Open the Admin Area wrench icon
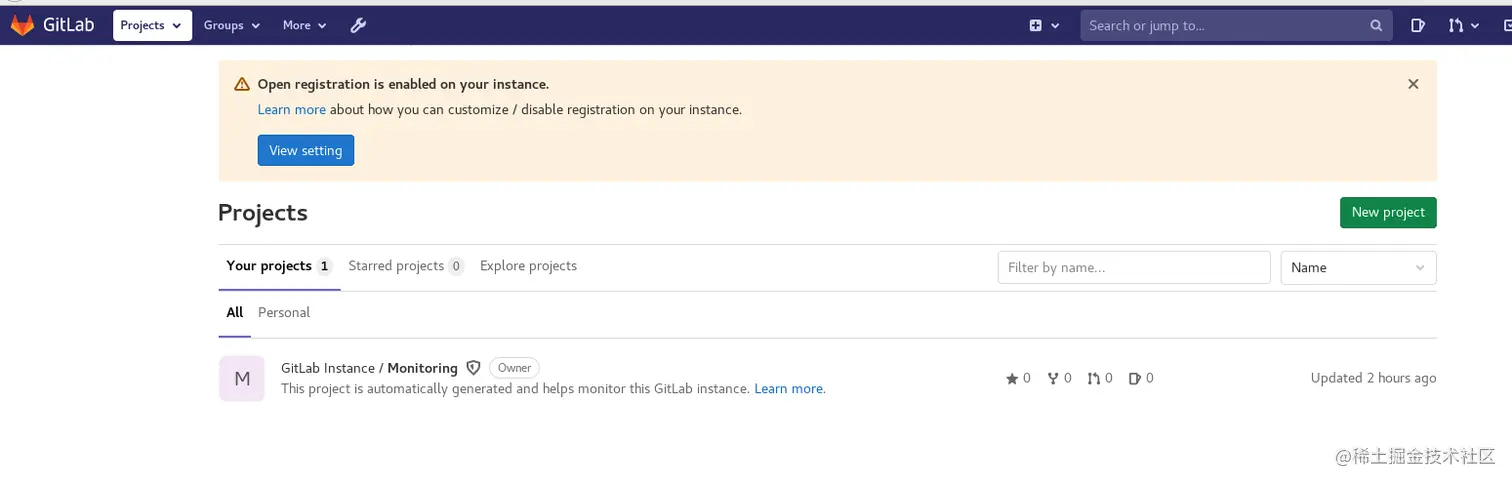Screen dimensions: 1512x483 point(358,25)
